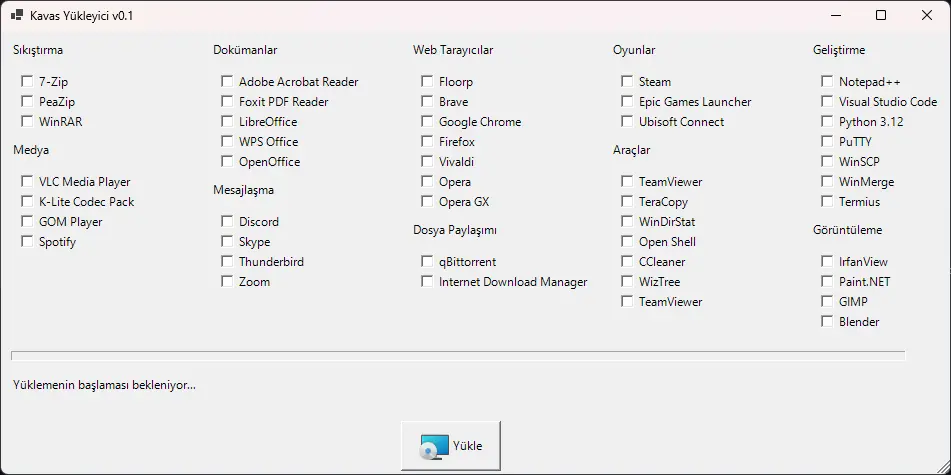Viewport: 951px width, 475px height.
Task: Click the Yükle install button
Action: (x=451, y=446)
